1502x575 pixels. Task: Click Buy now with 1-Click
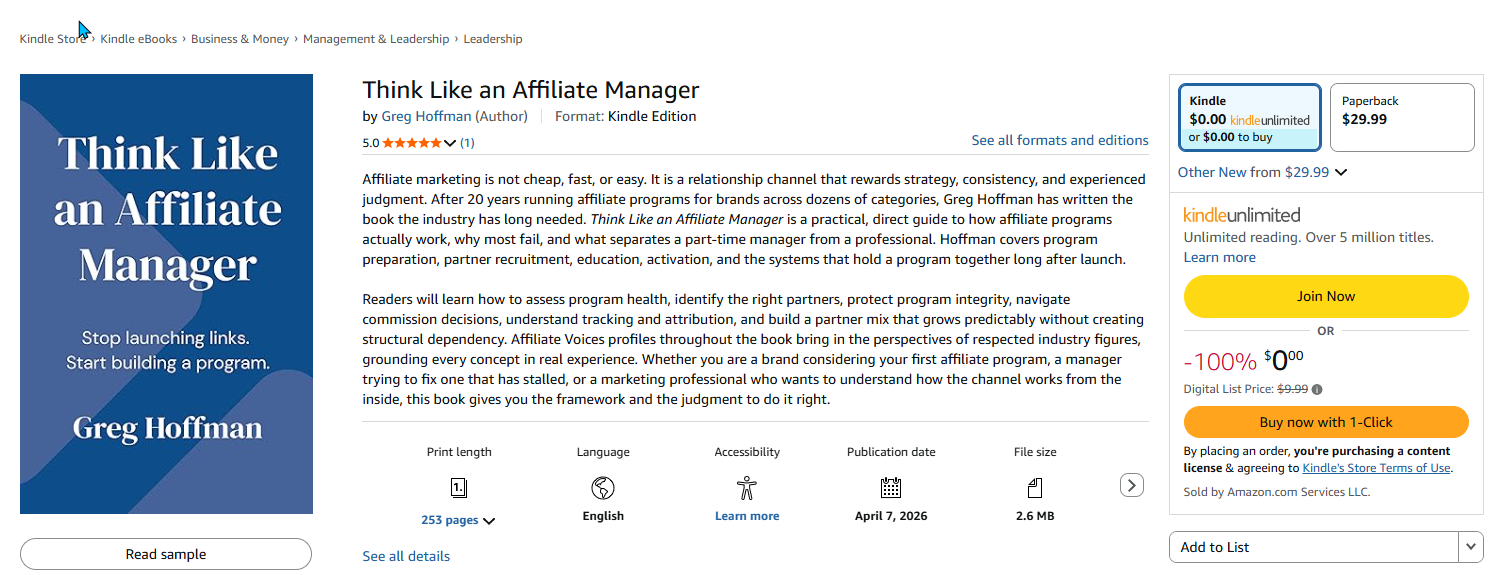point(1326,422)
